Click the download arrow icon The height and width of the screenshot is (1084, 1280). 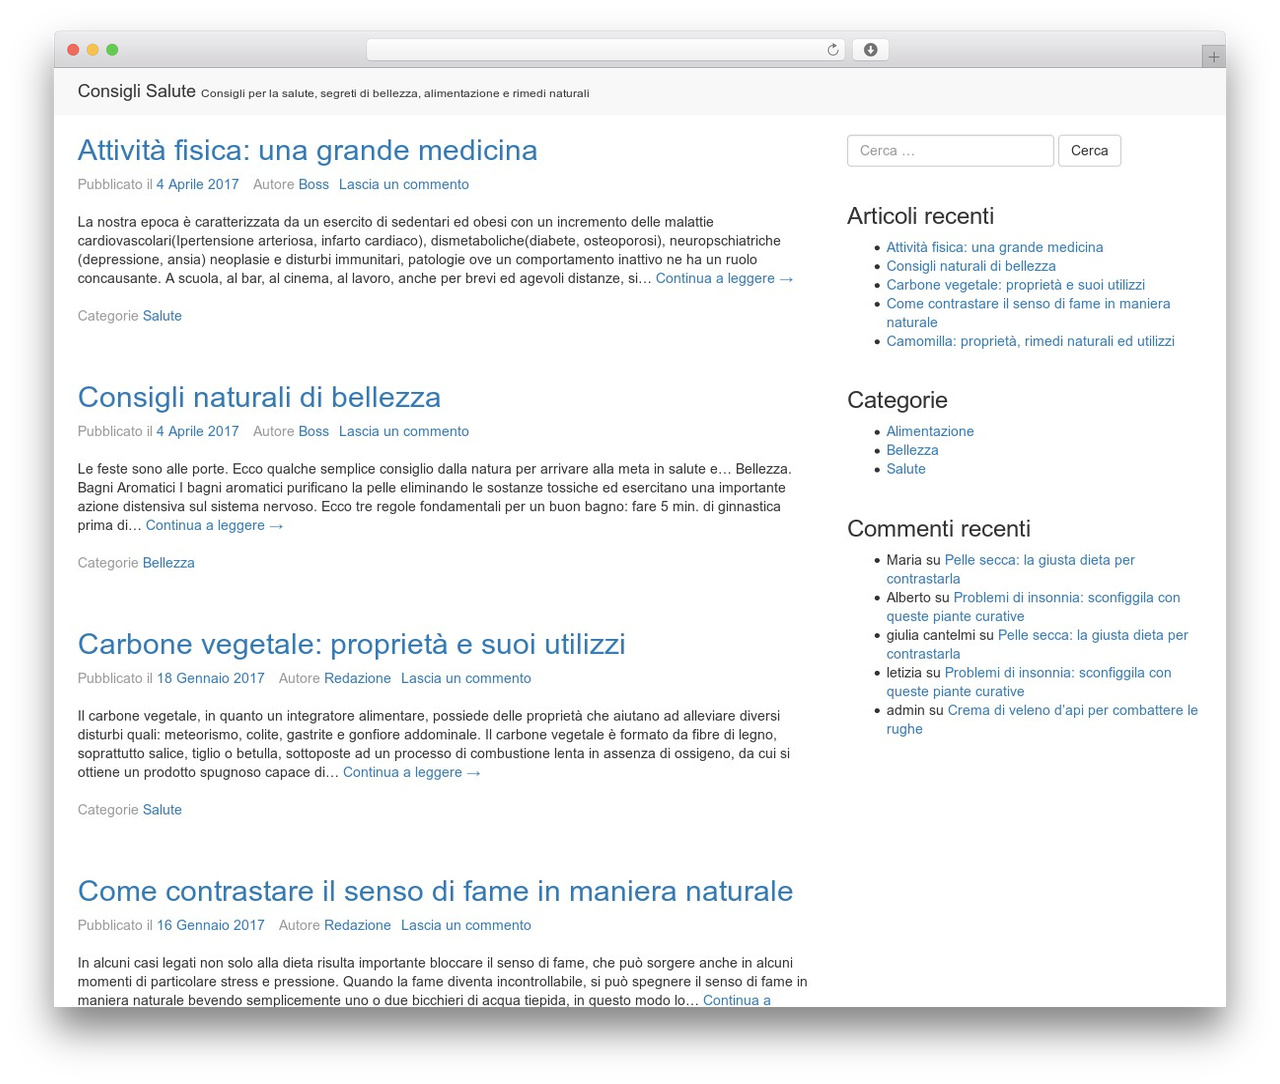coord(870,50)
